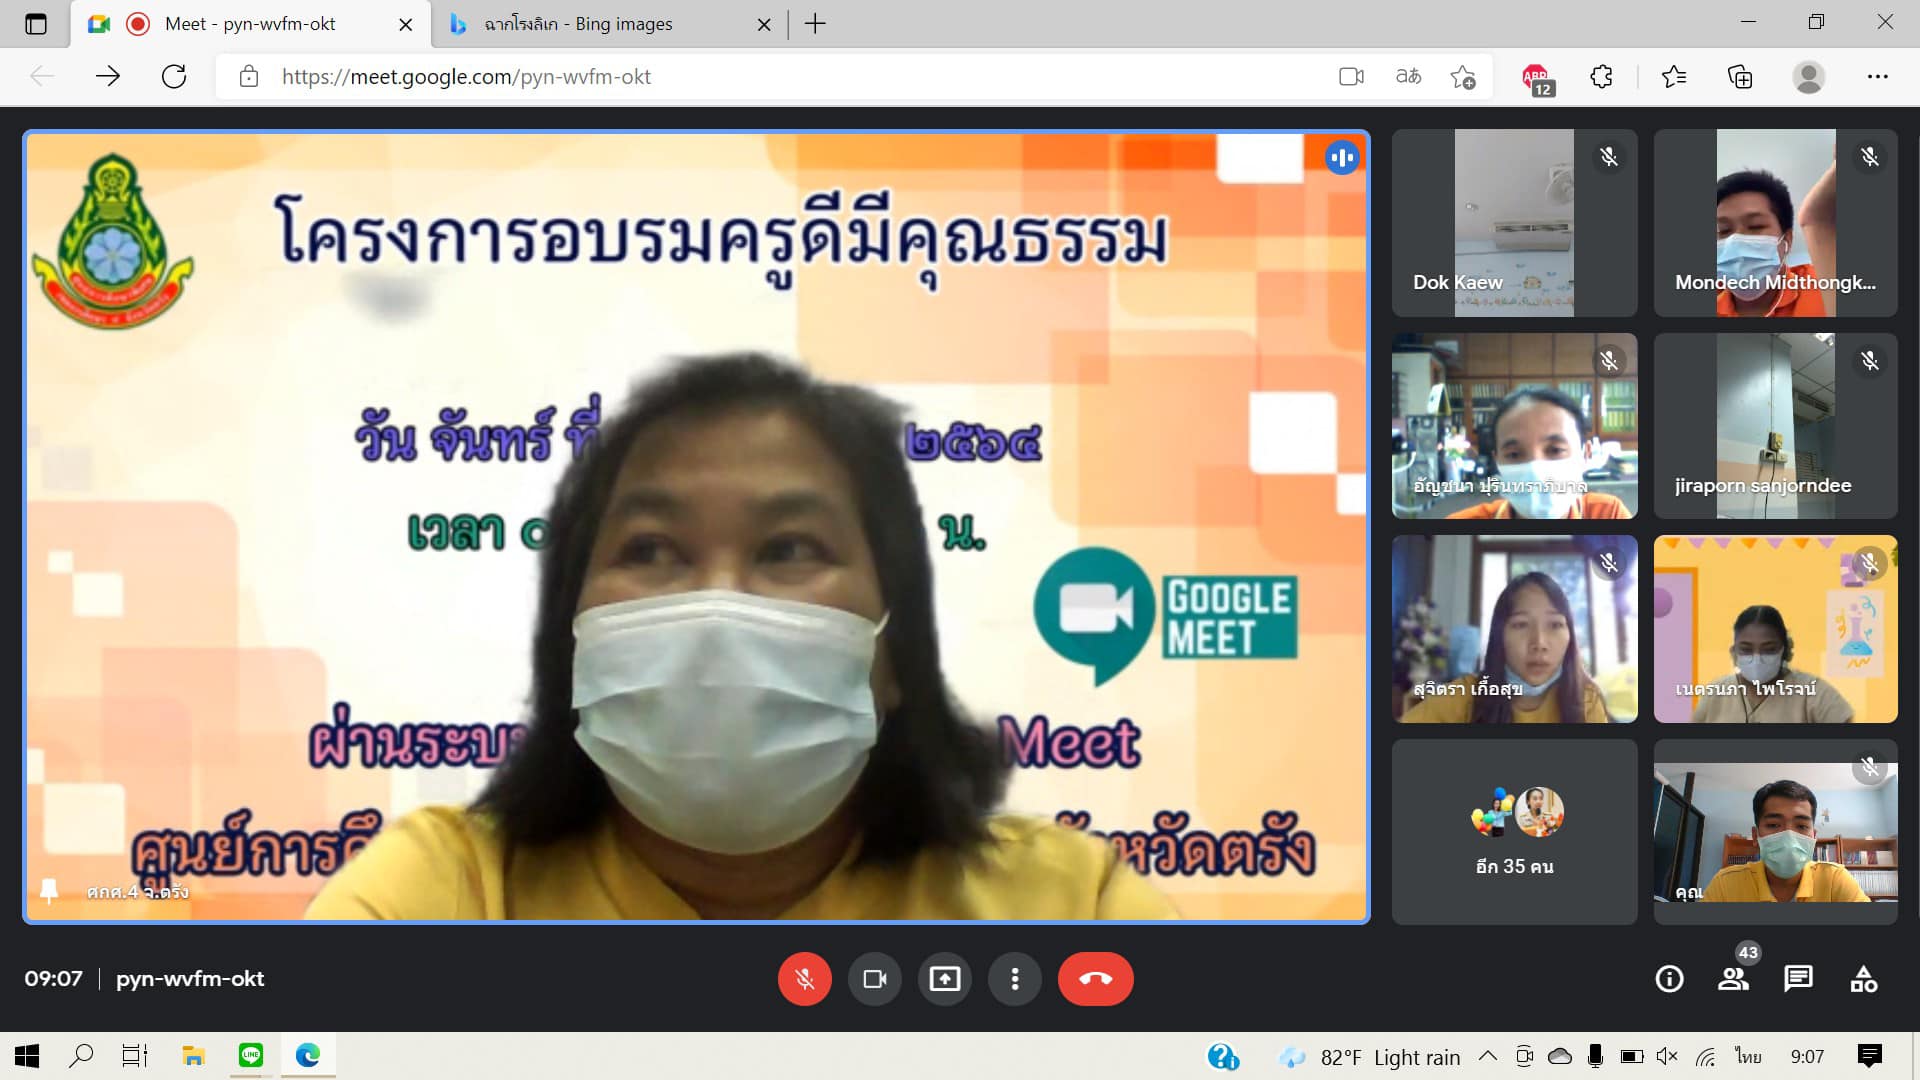Close the Bing images tab
The height and width of the screenshot is (1080, 1920).
[764, 24]
